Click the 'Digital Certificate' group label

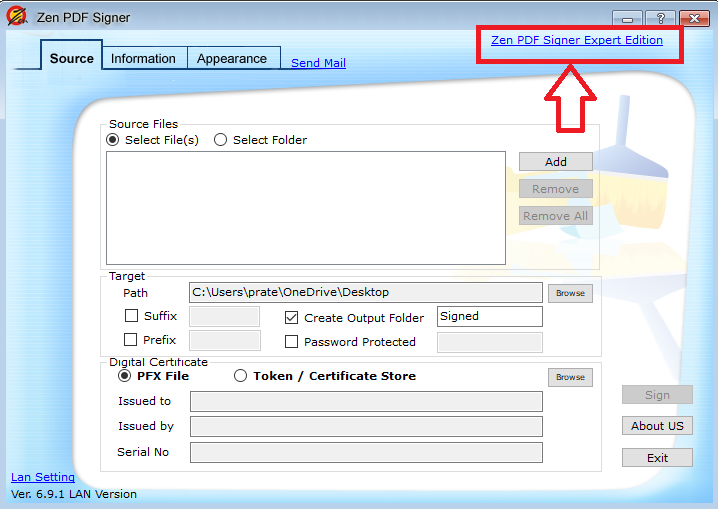158,362
